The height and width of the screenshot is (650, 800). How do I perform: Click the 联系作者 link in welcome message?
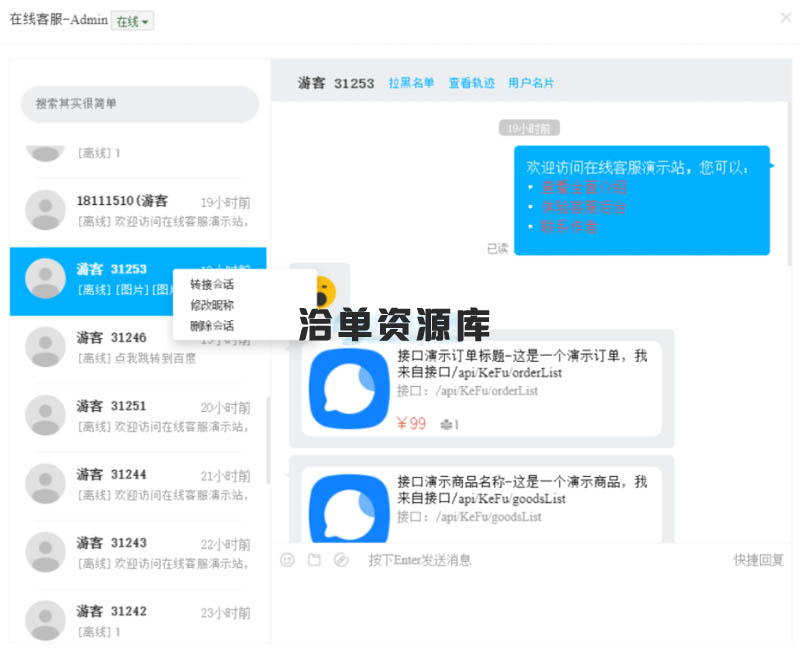[x=569, y=227]
